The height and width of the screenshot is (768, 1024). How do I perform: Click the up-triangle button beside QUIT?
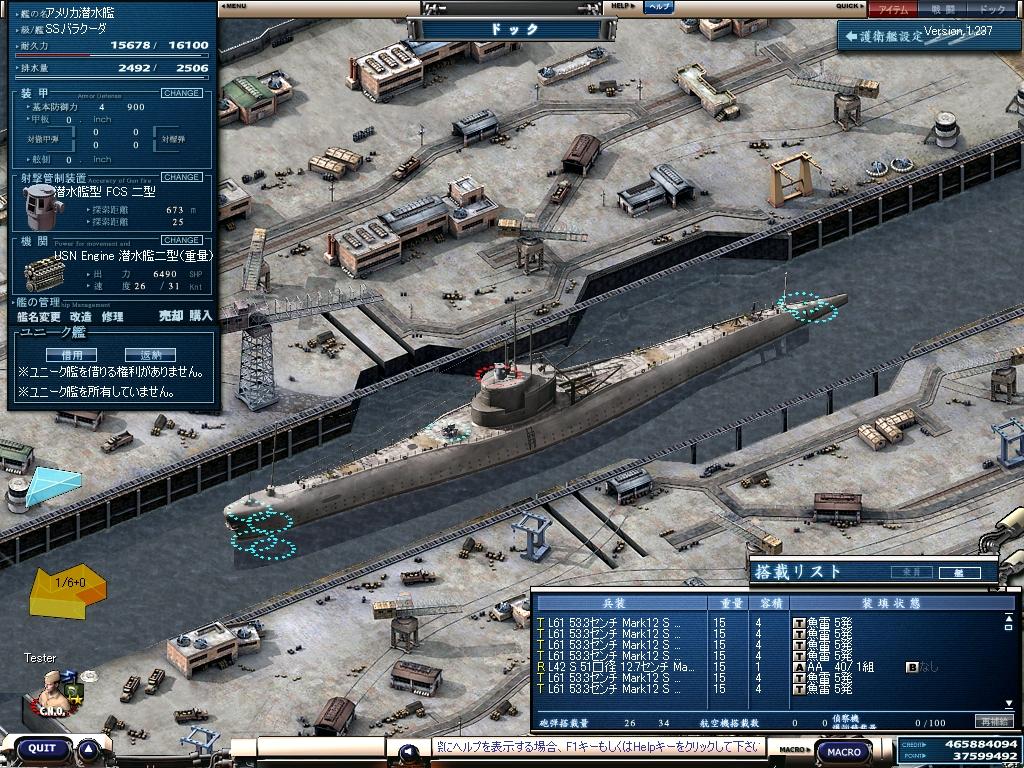(88, 748)
